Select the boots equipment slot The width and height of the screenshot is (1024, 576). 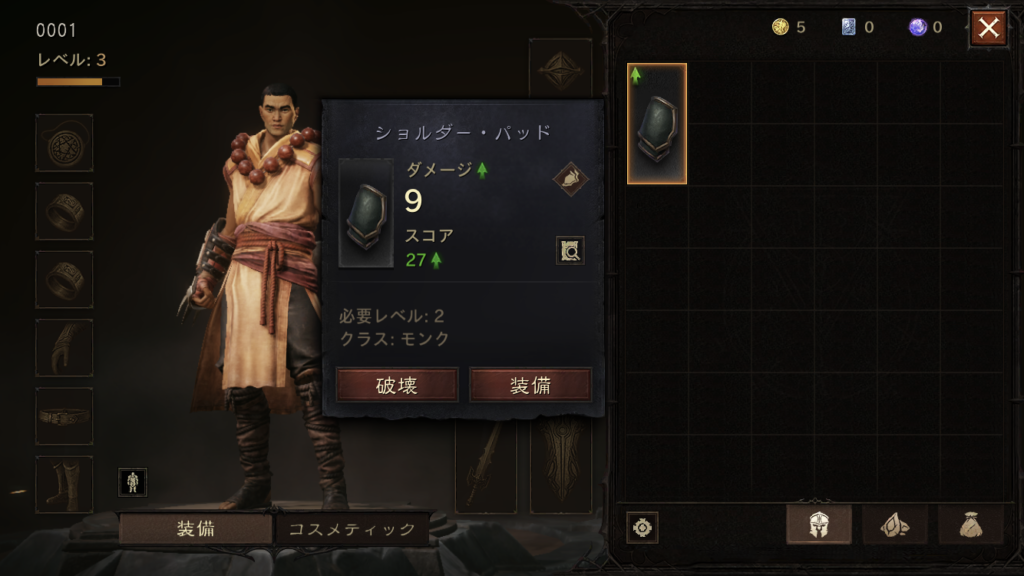click(x=64, y=484)
